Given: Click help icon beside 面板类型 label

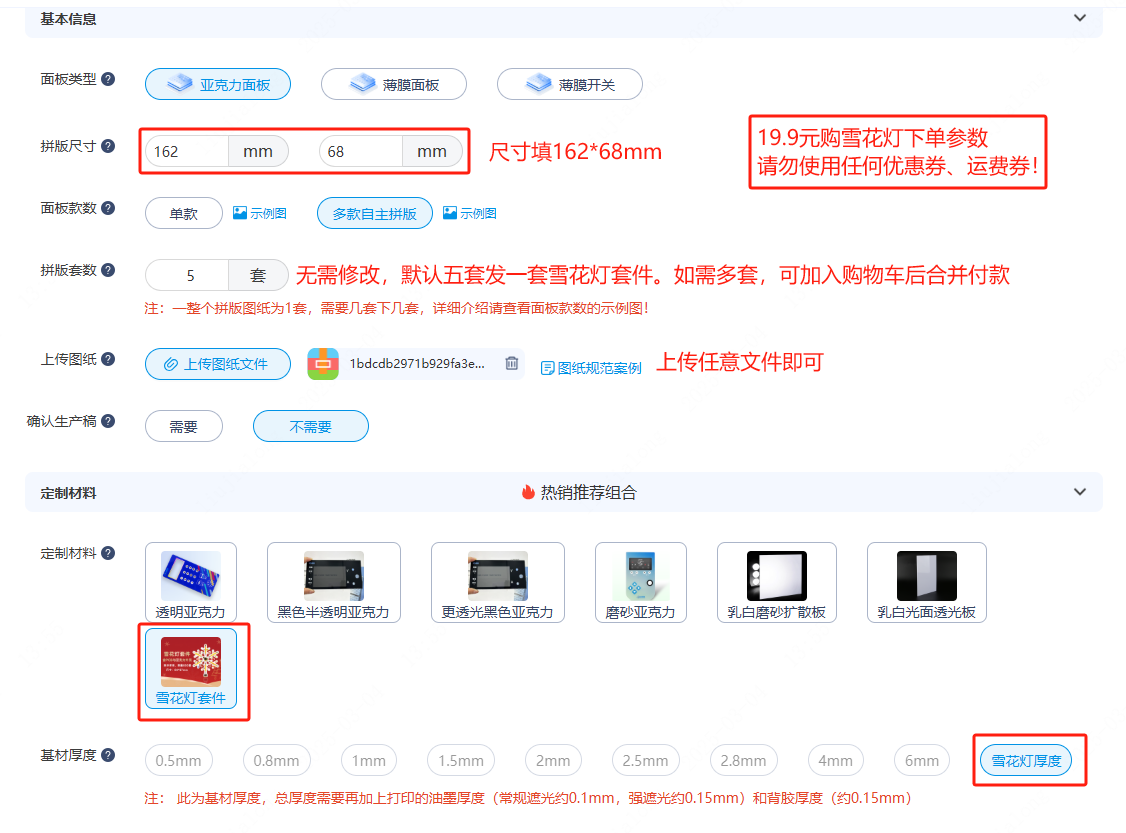Looking at the screenshot, I should click(108, 79).
